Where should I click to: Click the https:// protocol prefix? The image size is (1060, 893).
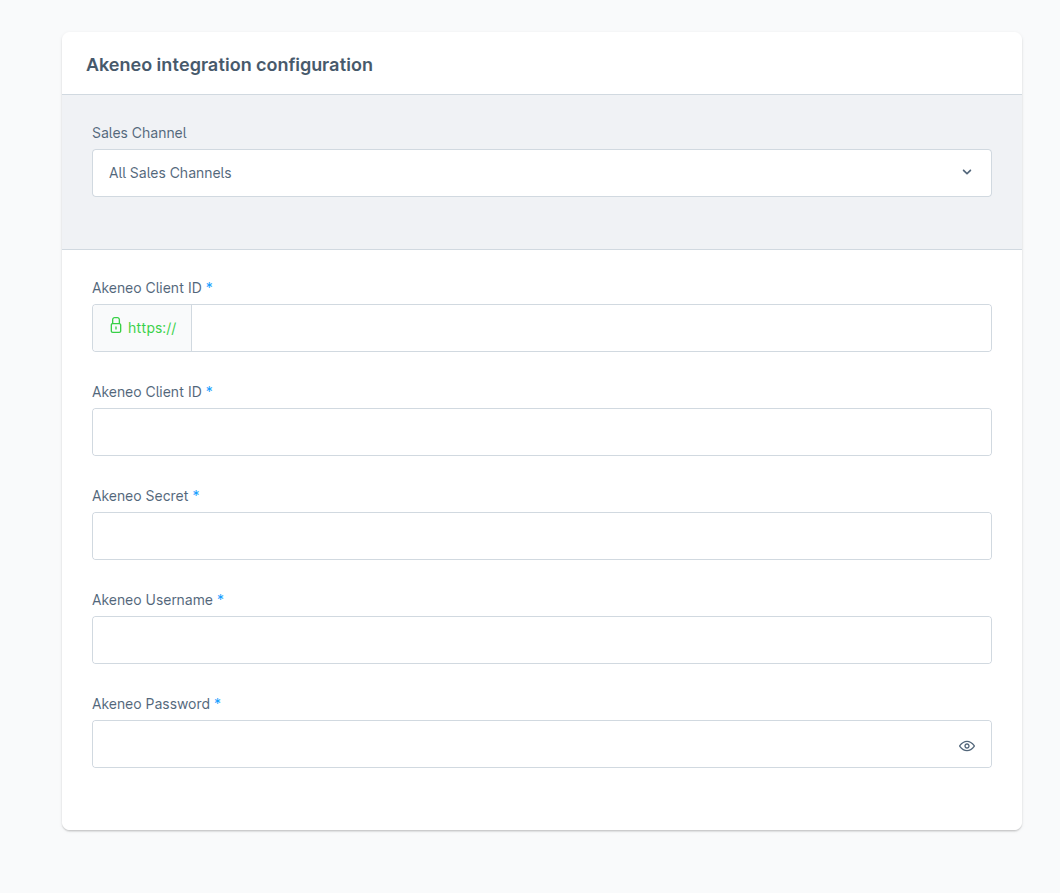[x=152, y=327]
